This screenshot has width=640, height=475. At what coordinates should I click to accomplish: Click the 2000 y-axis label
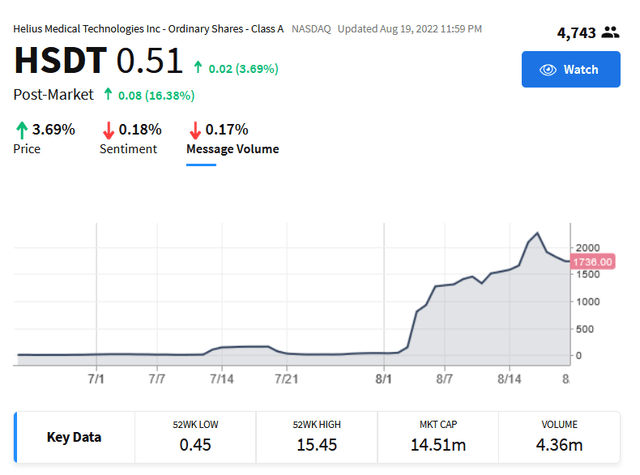click(x=588, y=248)
